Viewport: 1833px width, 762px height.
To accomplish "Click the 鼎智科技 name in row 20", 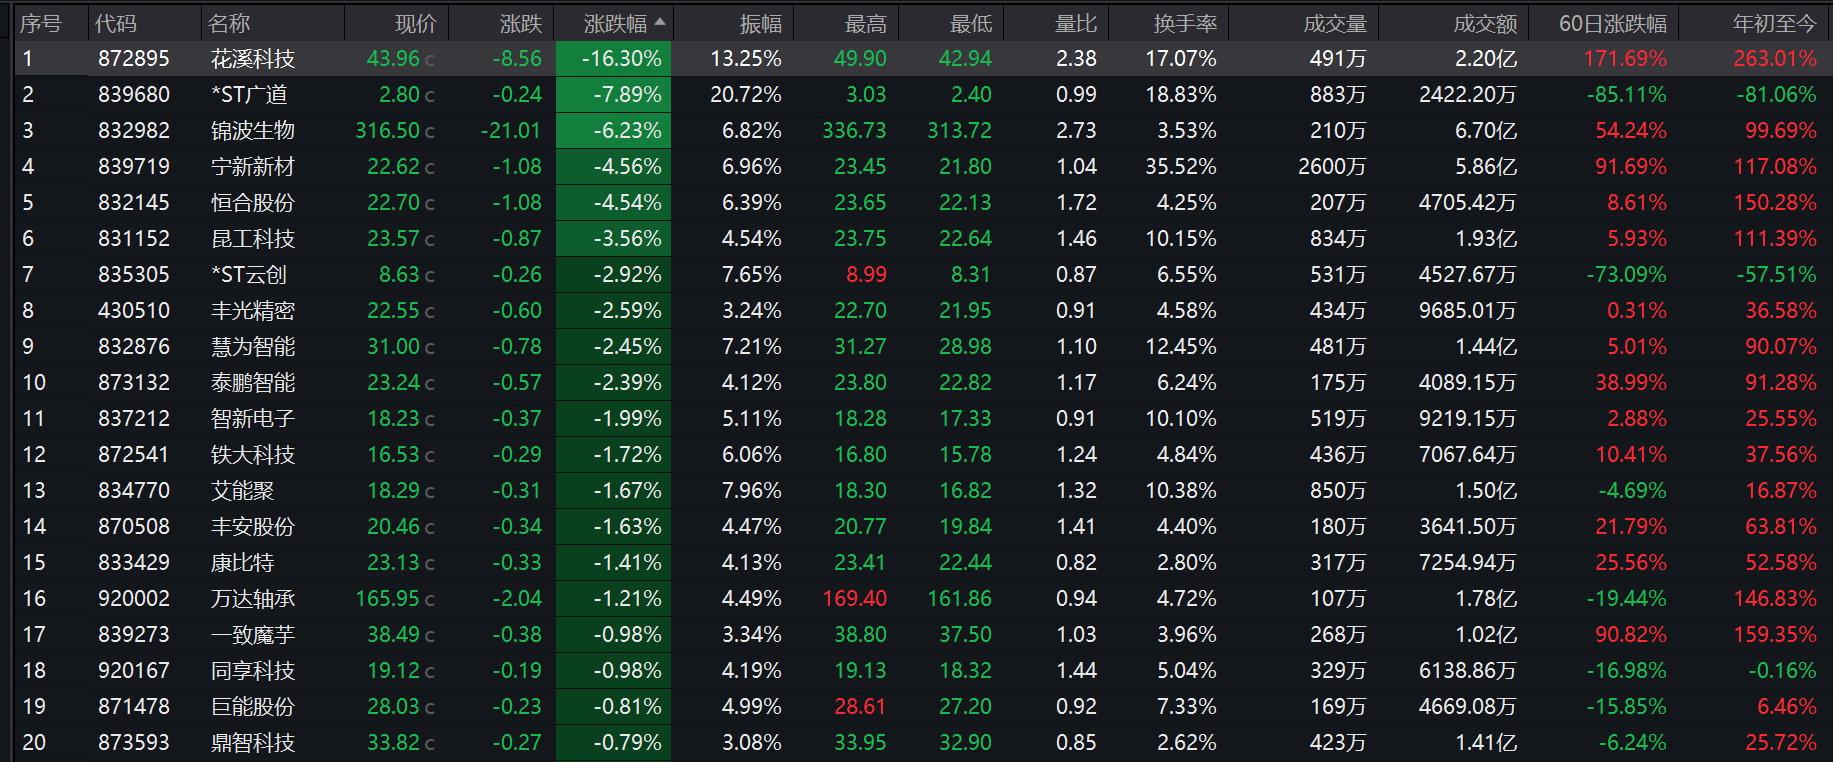I will [253, 743].
